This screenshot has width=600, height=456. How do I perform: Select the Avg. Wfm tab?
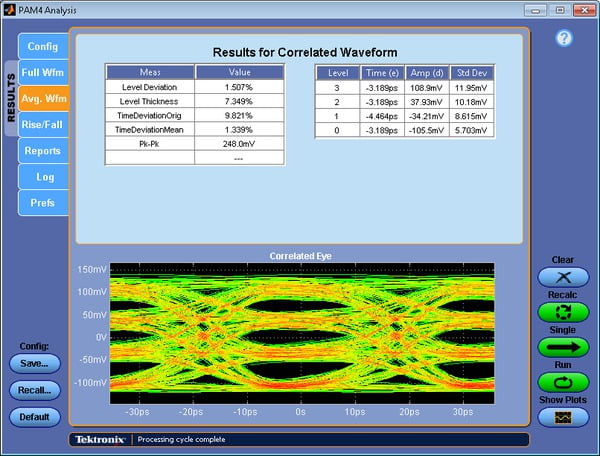tap(43, 99)
